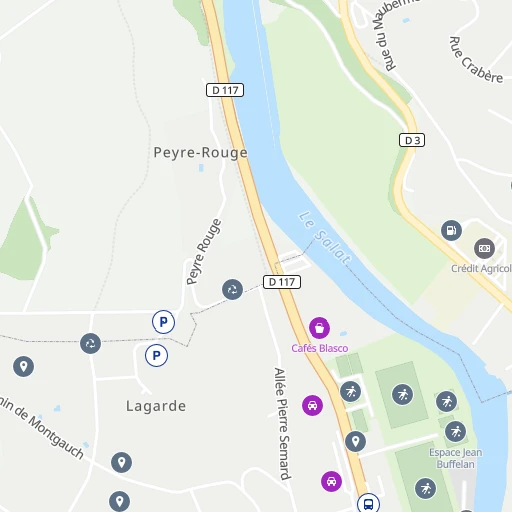
Task: Select the recycling icon left of parking
Action: pyautogui.click(x=90, y=343)
